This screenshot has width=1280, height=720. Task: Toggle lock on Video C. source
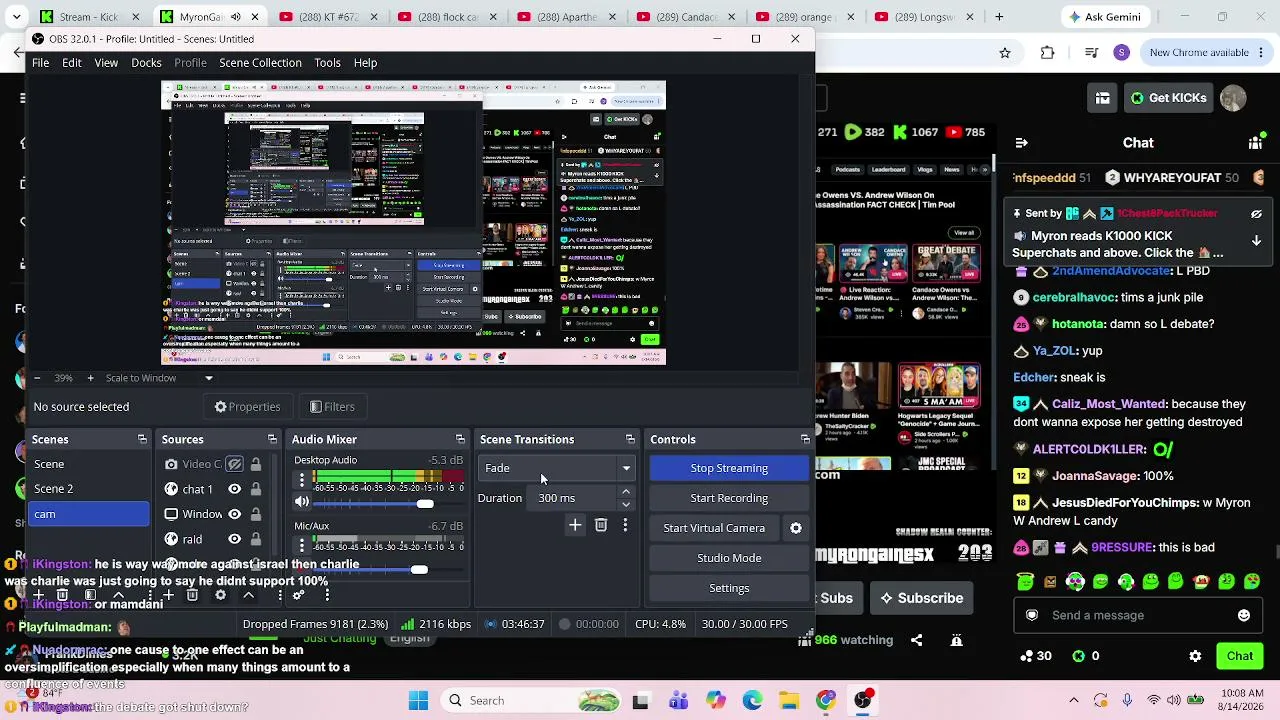point(256,464)
